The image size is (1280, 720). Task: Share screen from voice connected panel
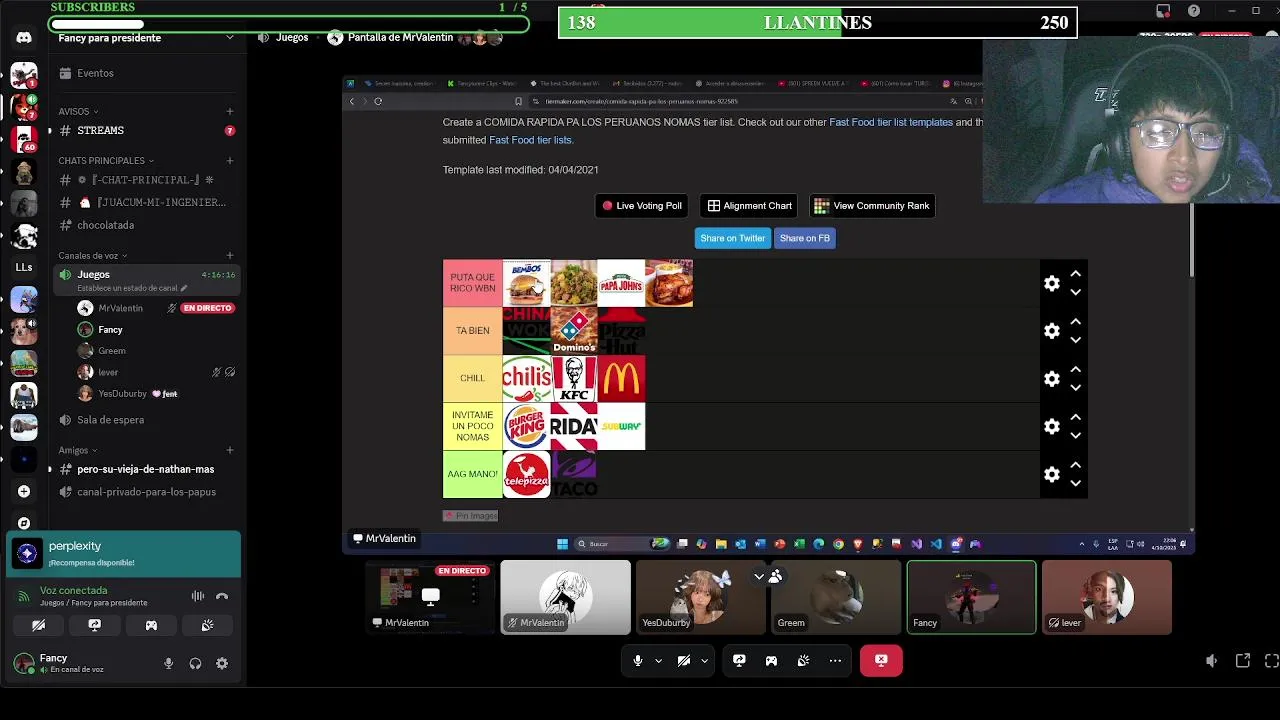pyautogui.click(x=95, y=625)
